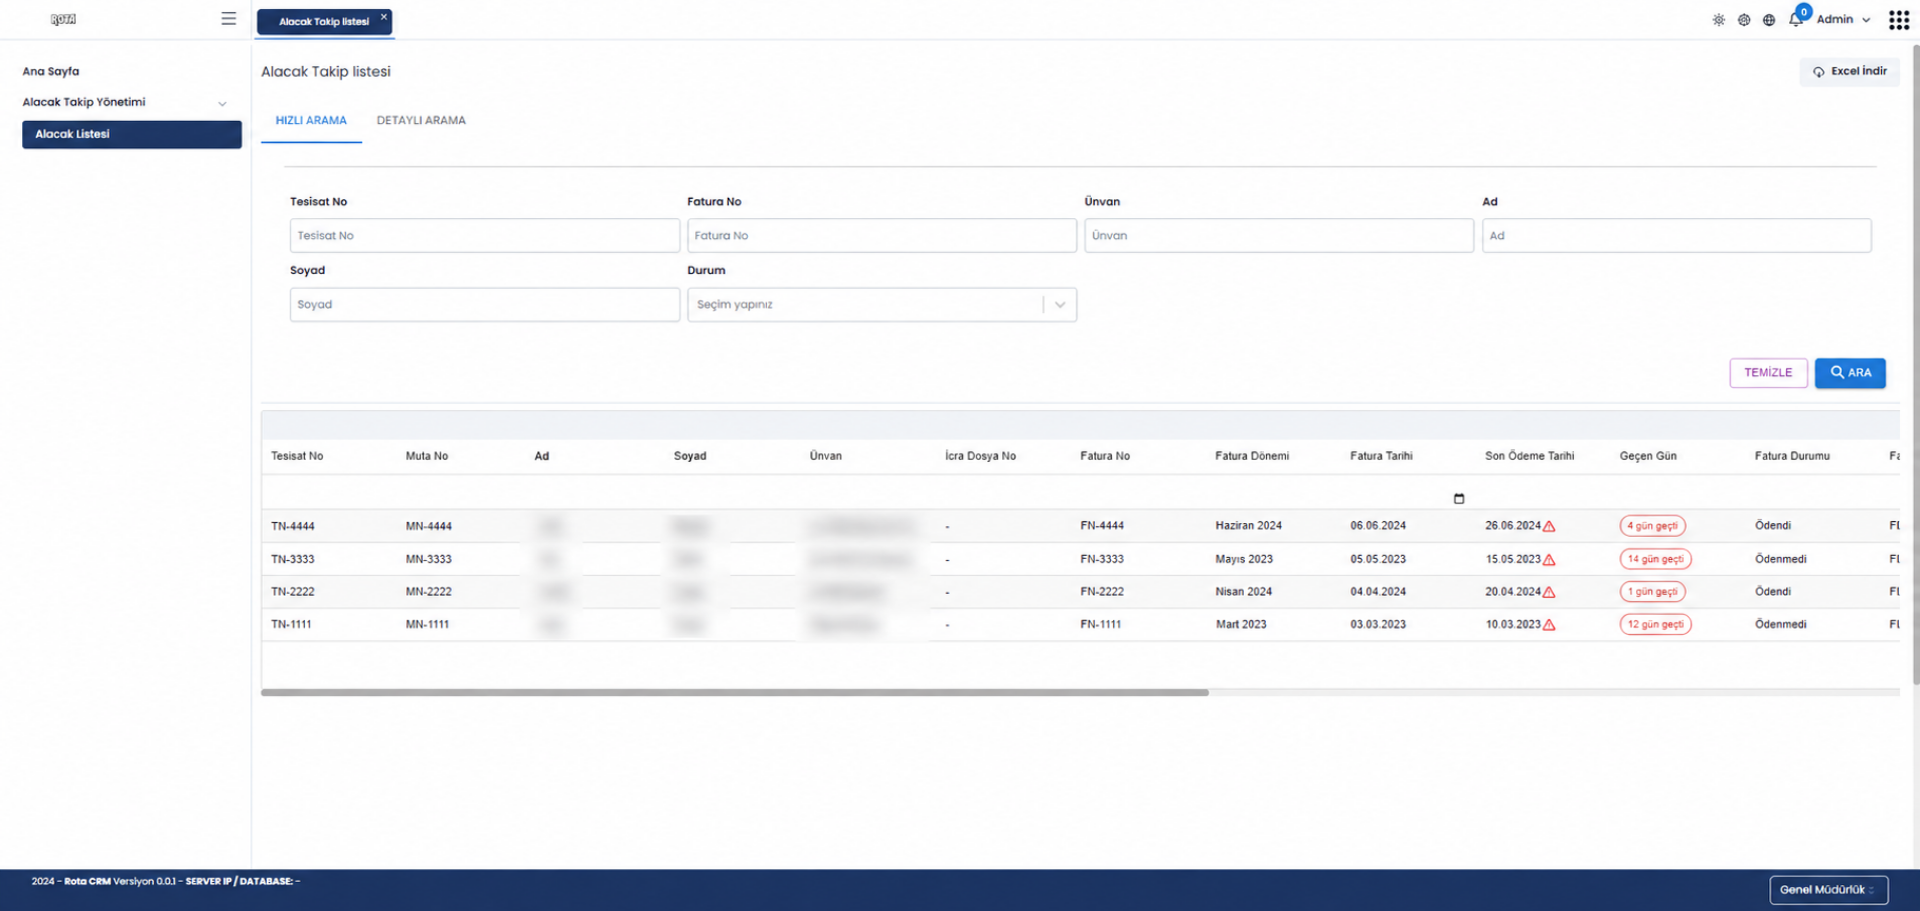Open the Admin user dropdown
Image resolution: width=1920 pixels, height=911 pixels.
pyautogui.click(x=1843, y=19)
